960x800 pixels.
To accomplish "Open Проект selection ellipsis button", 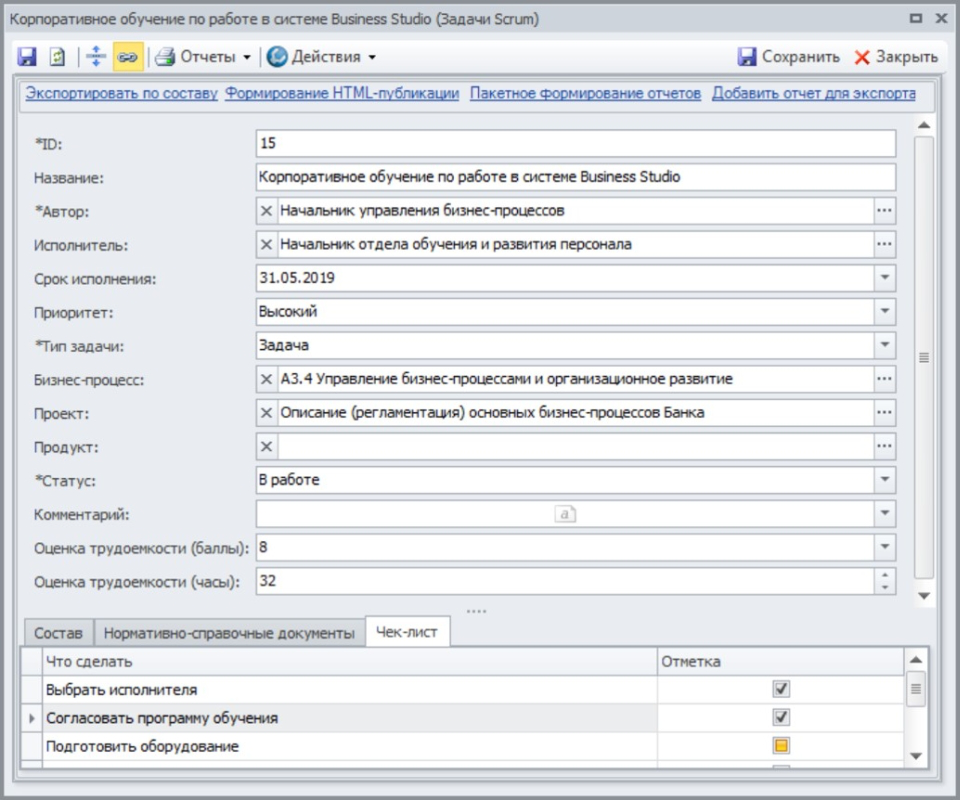I will point(884,413).
